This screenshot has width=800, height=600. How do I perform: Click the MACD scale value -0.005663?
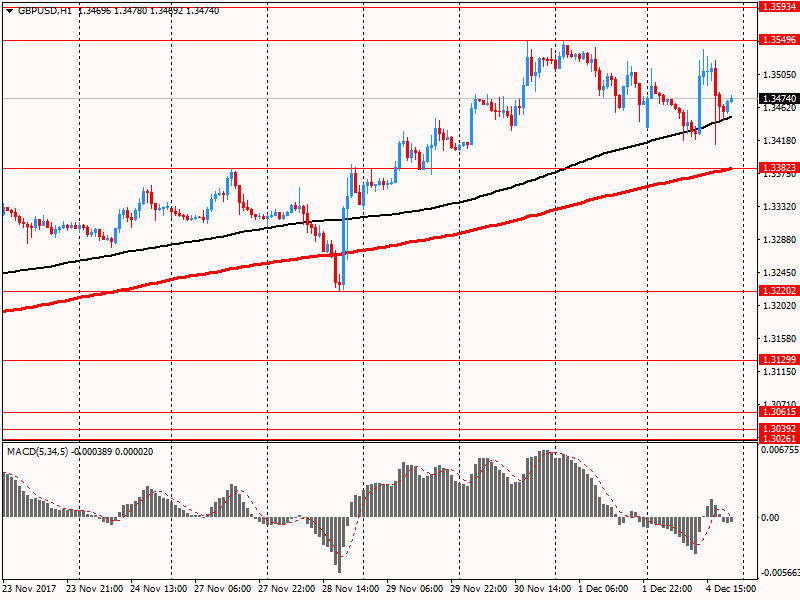point(780,573)
